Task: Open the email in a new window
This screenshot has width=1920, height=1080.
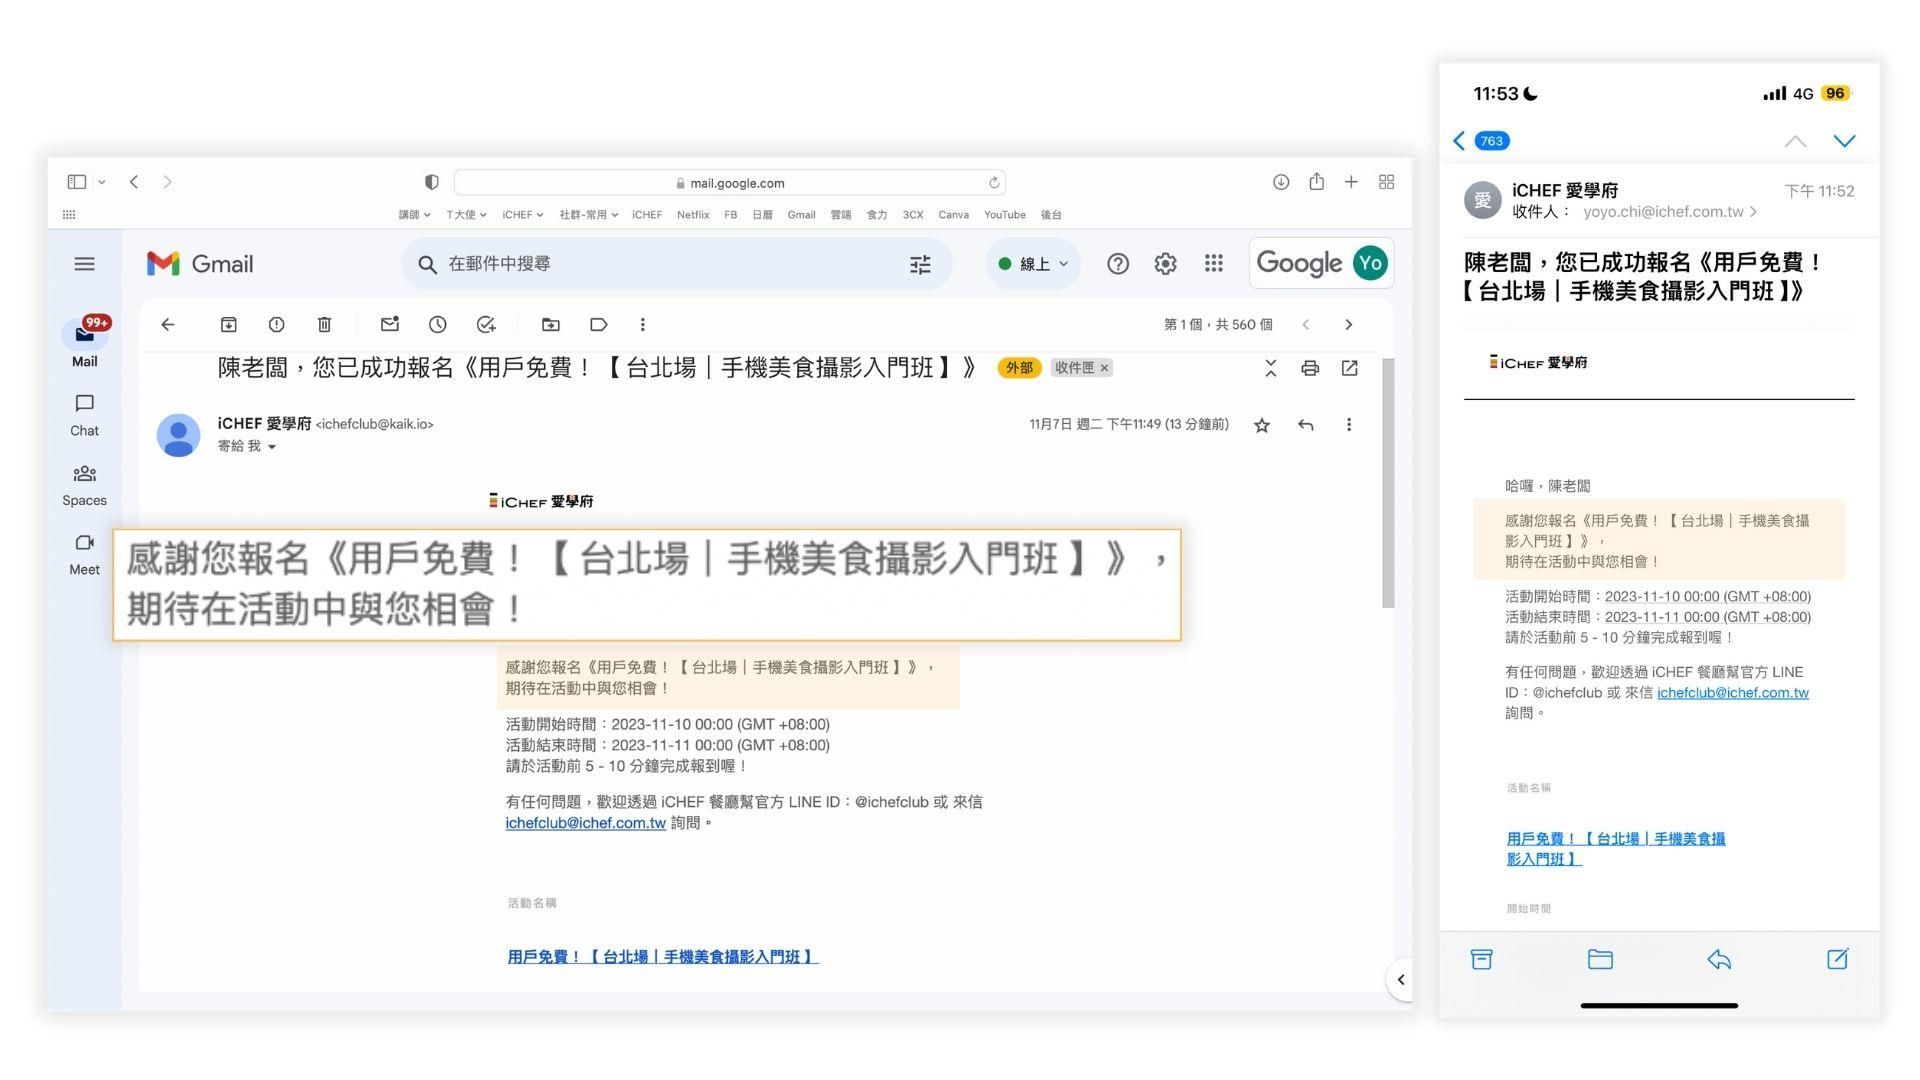Action: pyautogui.click(x=1349, y=369)
